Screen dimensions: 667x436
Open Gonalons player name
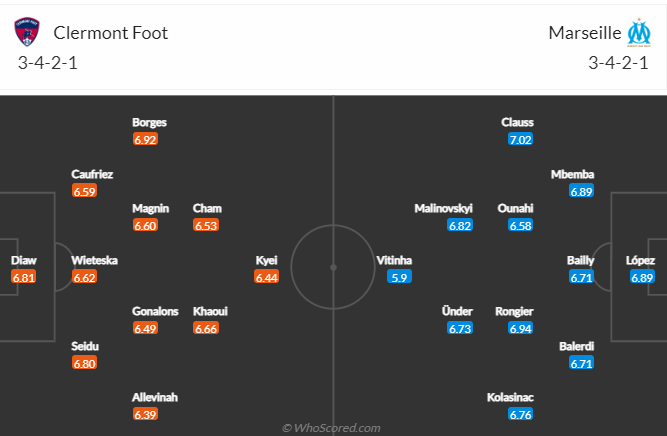[x=155, y=311]
